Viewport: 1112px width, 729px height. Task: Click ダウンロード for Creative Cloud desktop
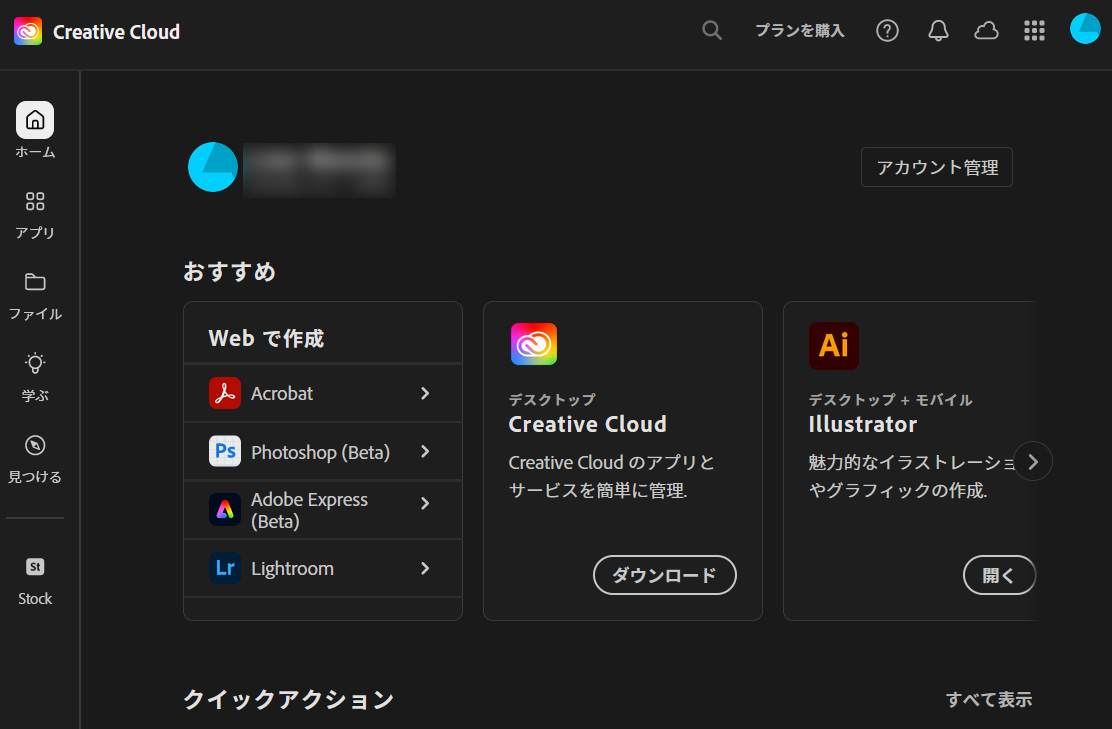665,575
